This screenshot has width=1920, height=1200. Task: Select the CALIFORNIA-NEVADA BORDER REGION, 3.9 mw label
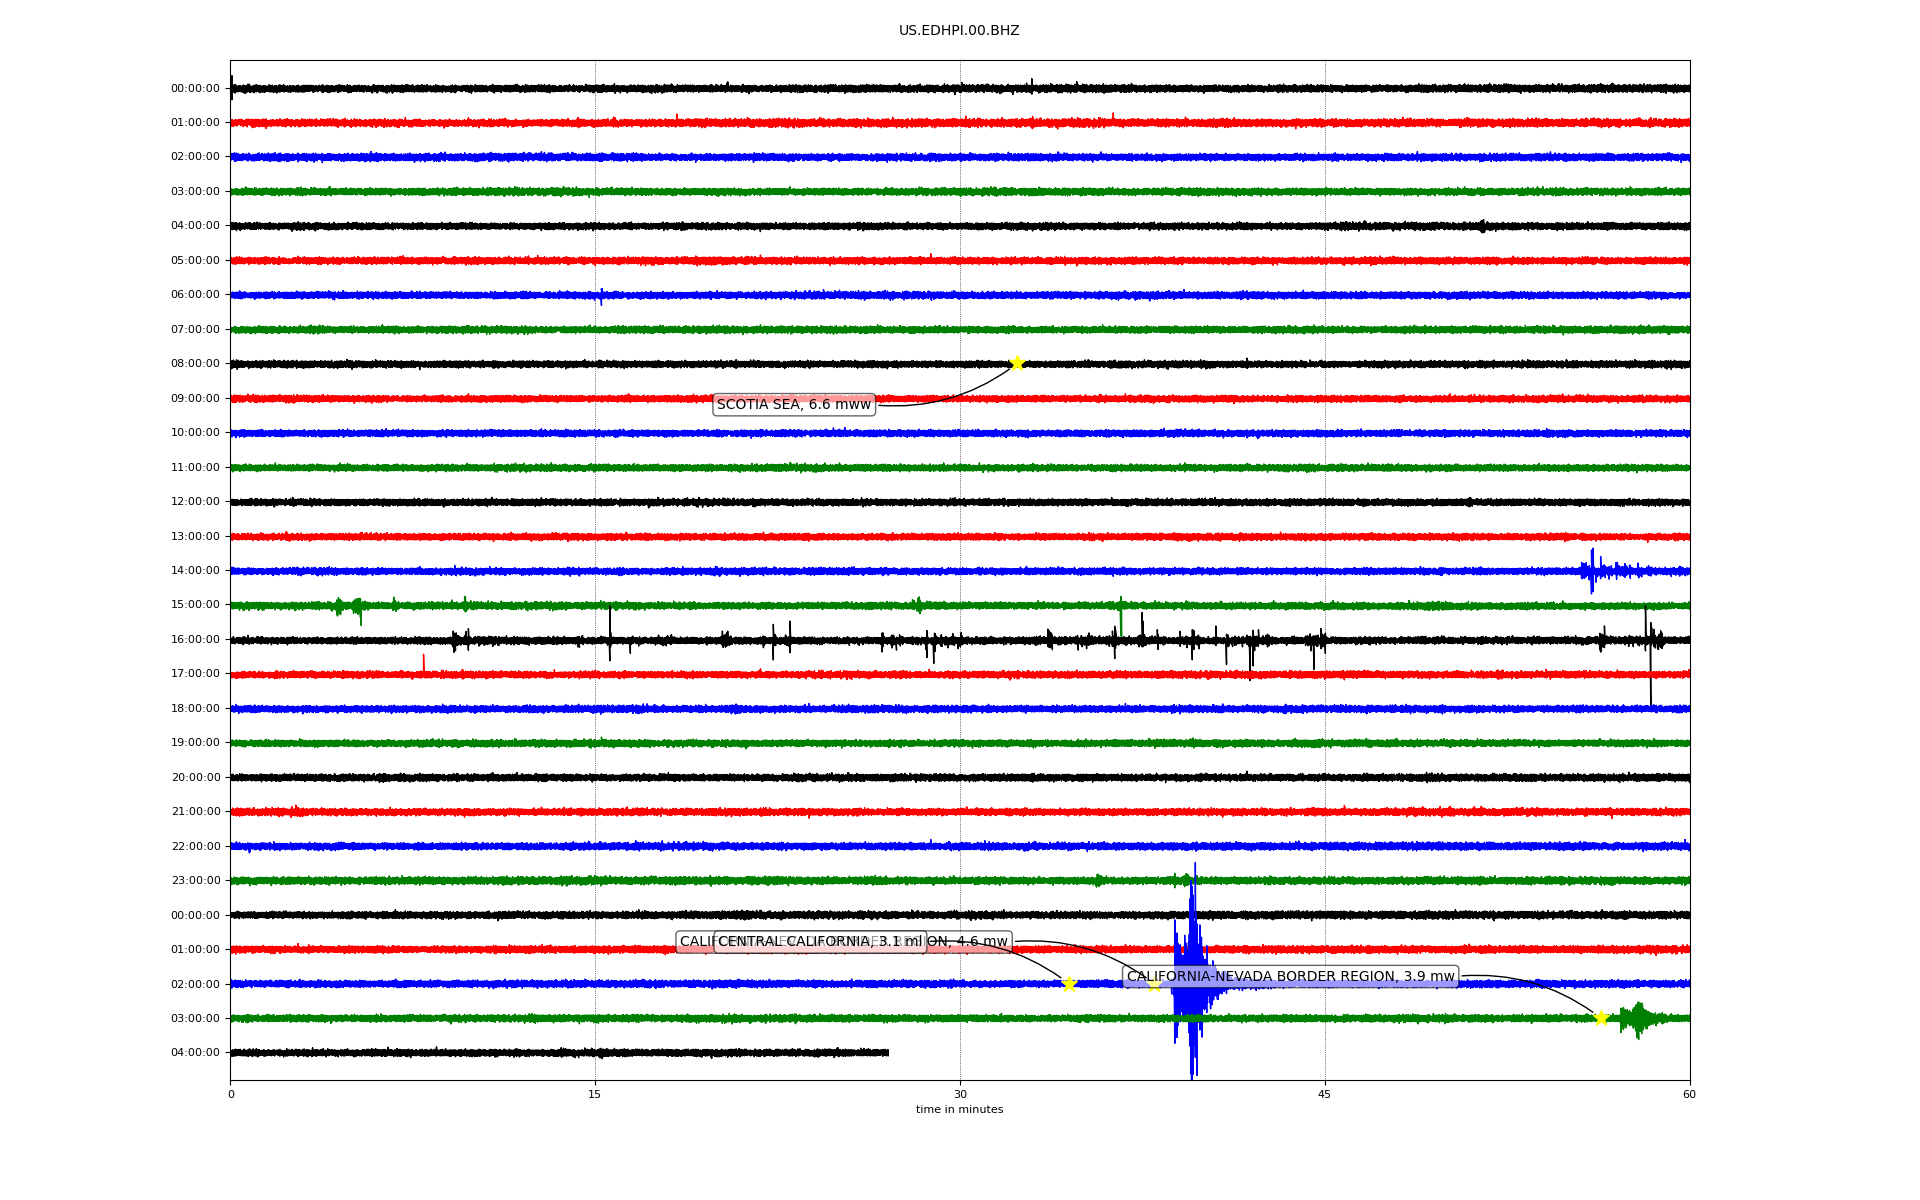1291,977
